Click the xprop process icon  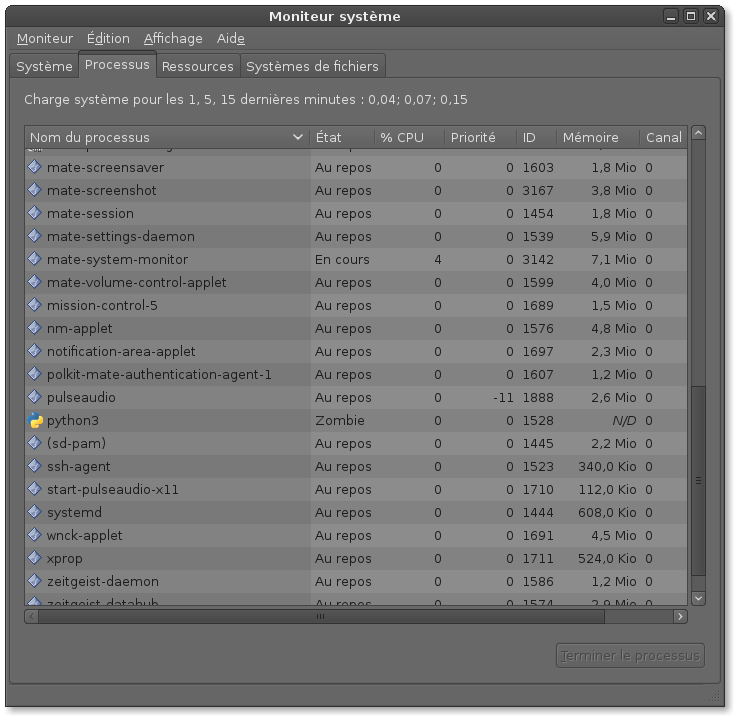pyautogui.click(x=35, y=558)
